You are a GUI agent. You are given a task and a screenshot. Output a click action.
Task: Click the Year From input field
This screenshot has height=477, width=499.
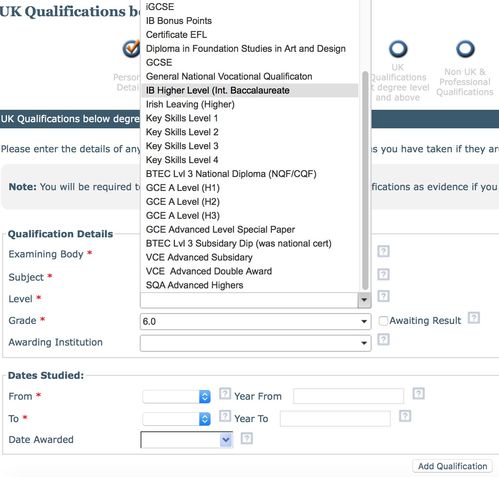348,396
